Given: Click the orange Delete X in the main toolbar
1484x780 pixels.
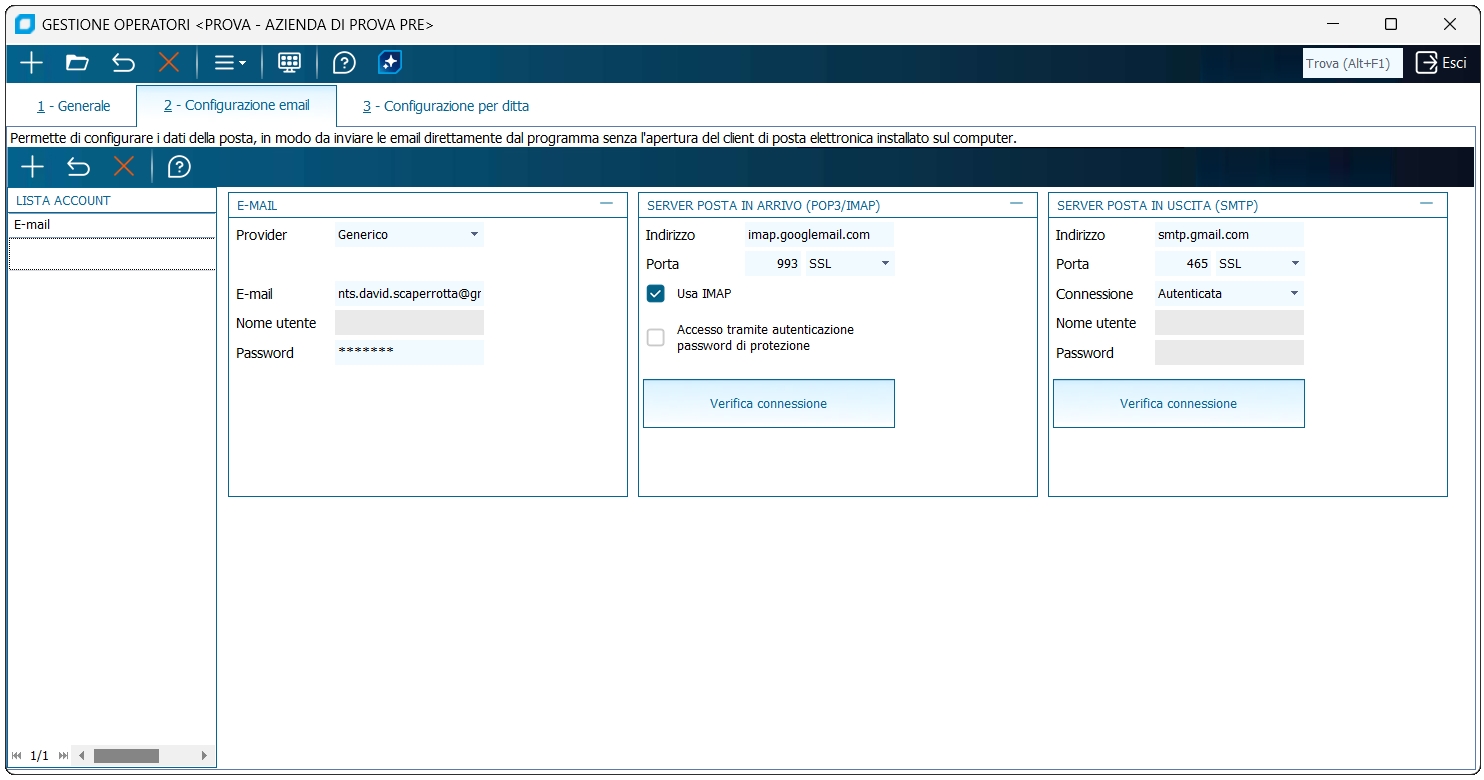Looking at the screenshot, I should click(169, 63).
